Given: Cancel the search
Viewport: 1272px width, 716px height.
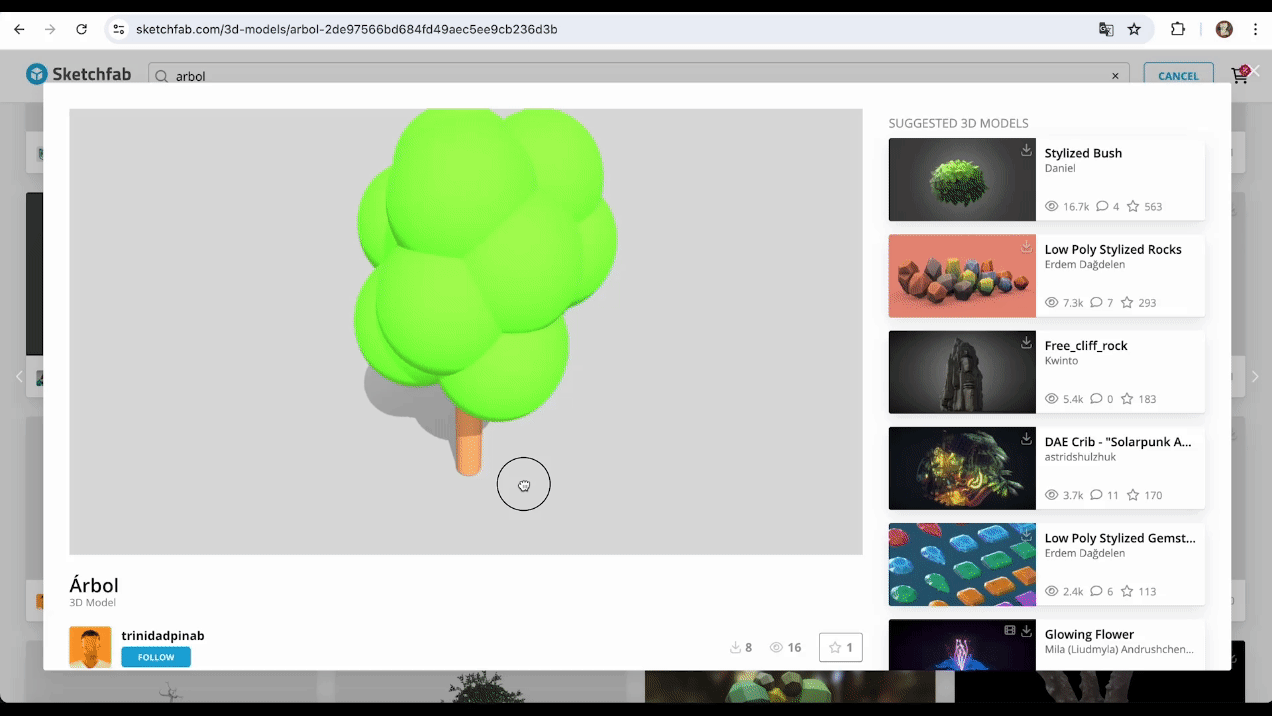Looking at the screenshot, I should 1177,76.
